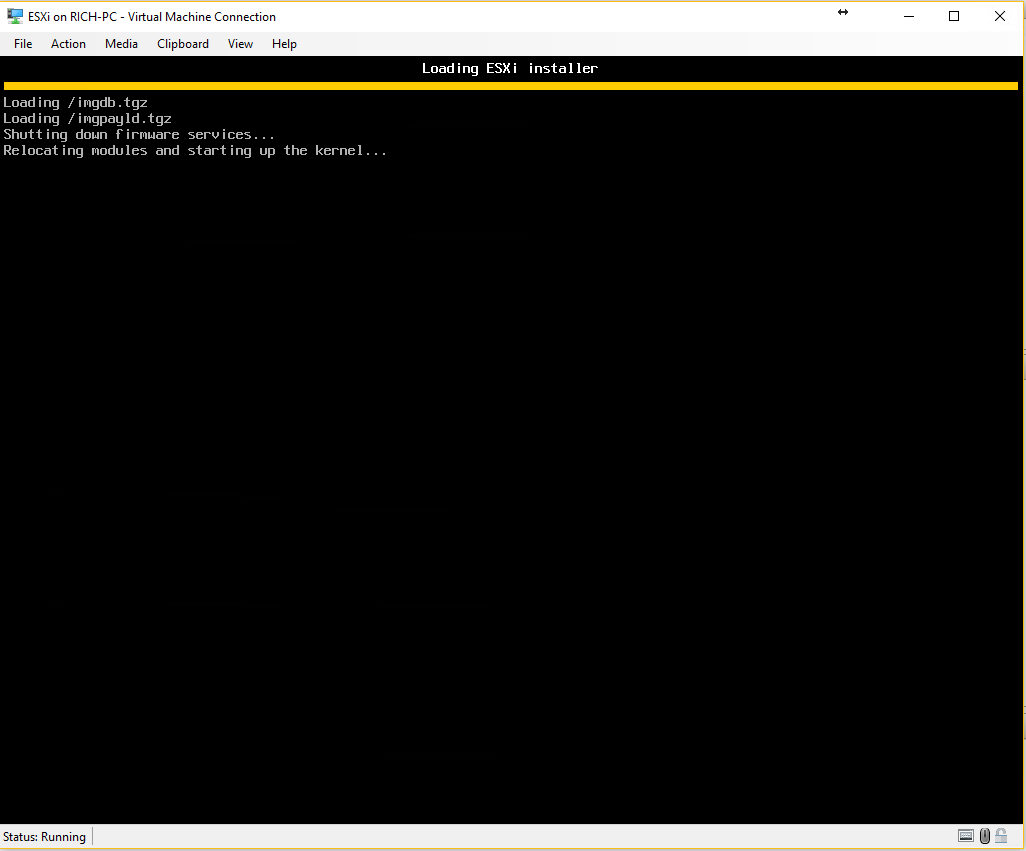The width and height of the screenshot is (1026, 851).
Task: Open the File menu
Action: (23, 44)
